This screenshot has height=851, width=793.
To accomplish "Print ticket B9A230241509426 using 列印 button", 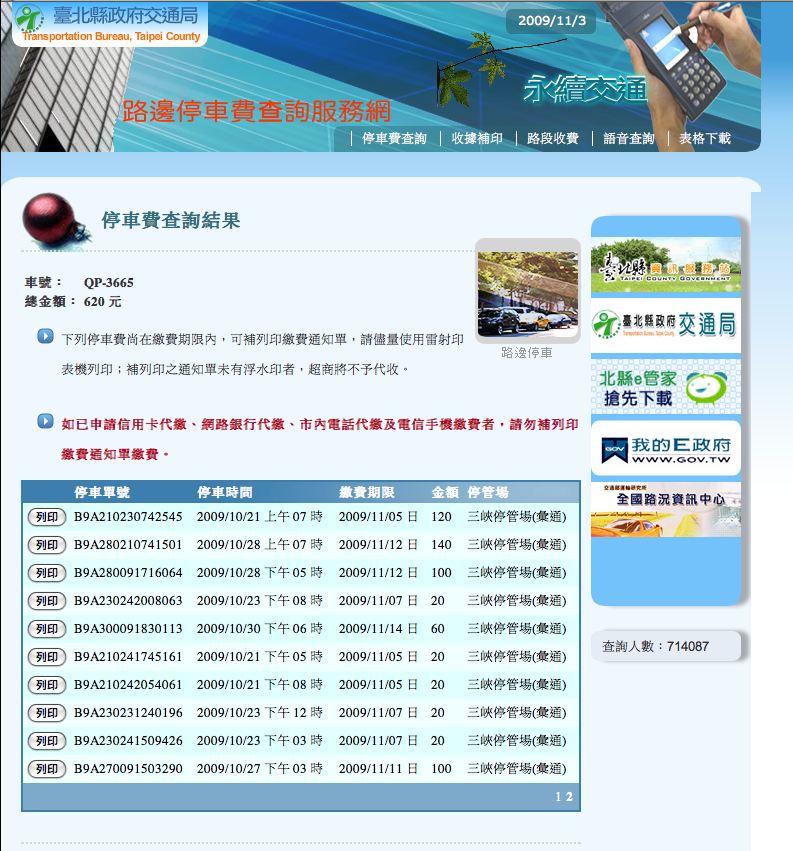I will point(47,741).
